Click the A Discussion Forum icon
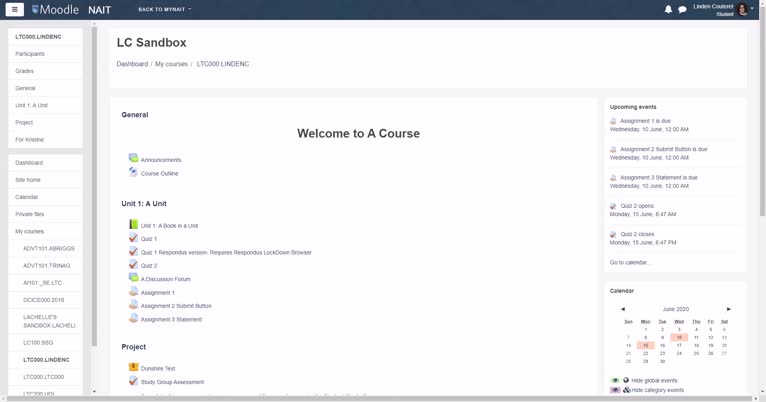This screenshot has height=402, width=766. point(133,277)
